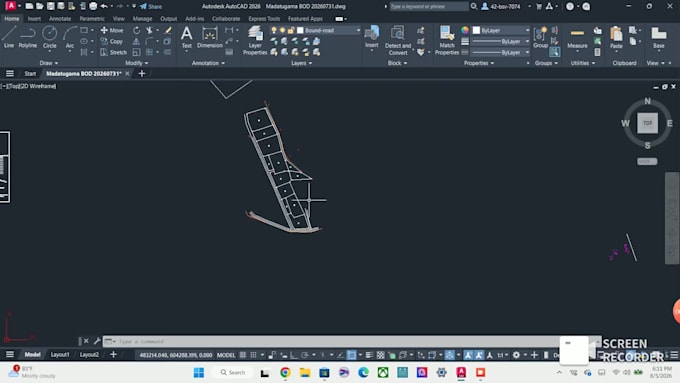This screenshot has width=680, height=383.
Task: Select the multiline Text tool
Action: click(186, 37)
